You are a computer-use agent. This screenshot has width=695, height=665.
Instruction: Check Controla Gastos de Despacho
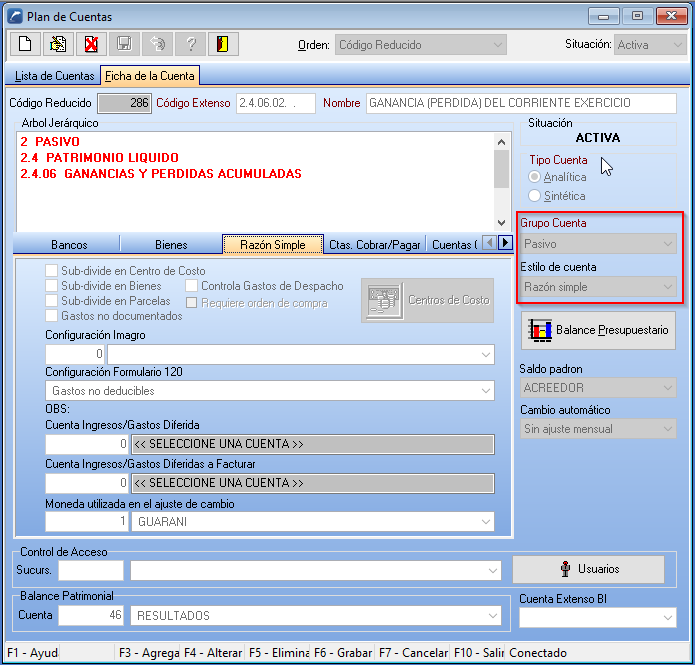pyautogui.click(x=191, y=286)
